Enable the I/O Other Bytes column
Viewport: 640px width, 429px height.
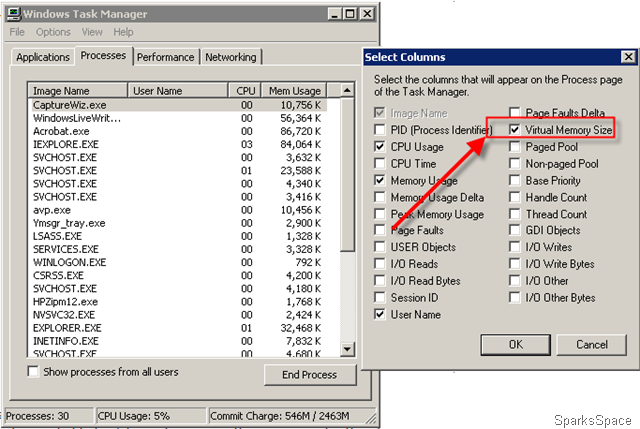click(515, 297)
